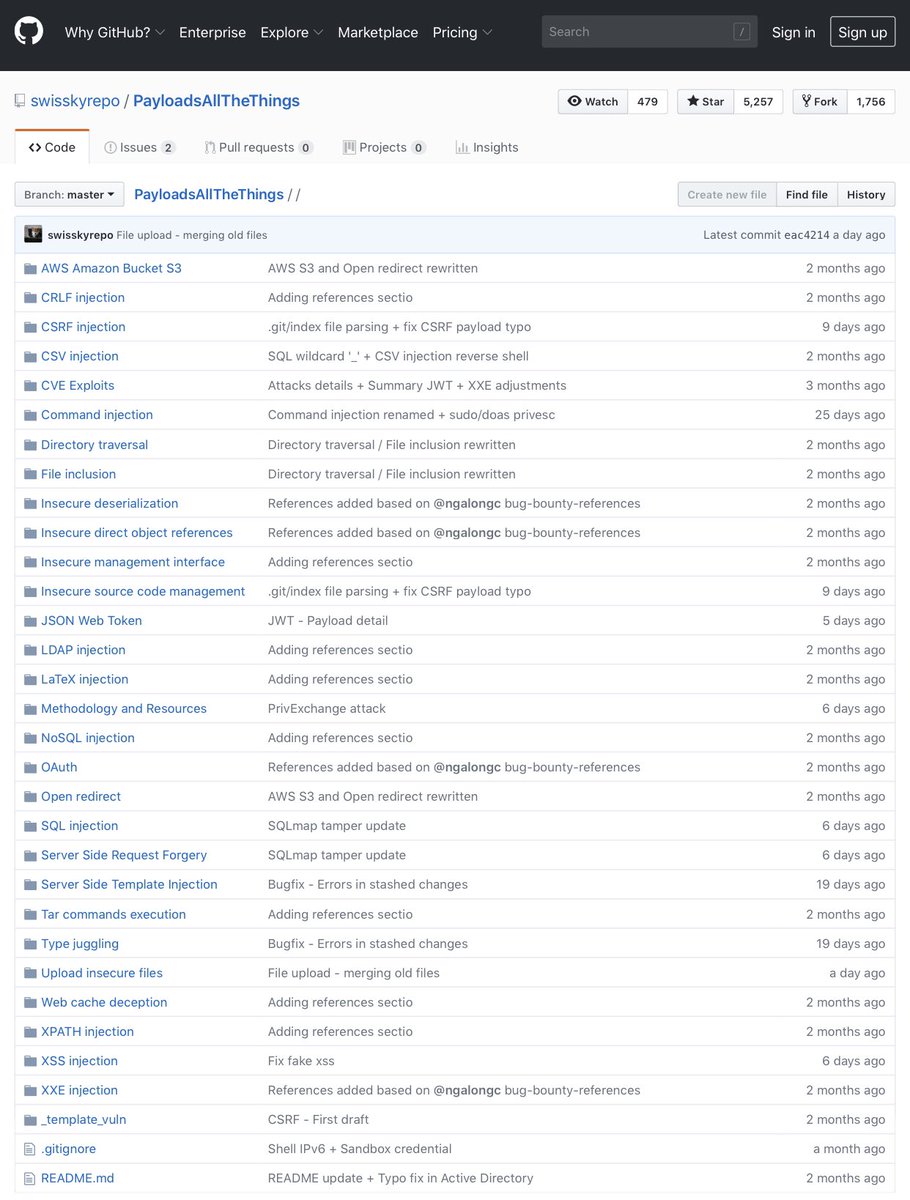Open PayloadsAllTheThings repository title link
910x1200 pixels.
click(x=216, y=101)
